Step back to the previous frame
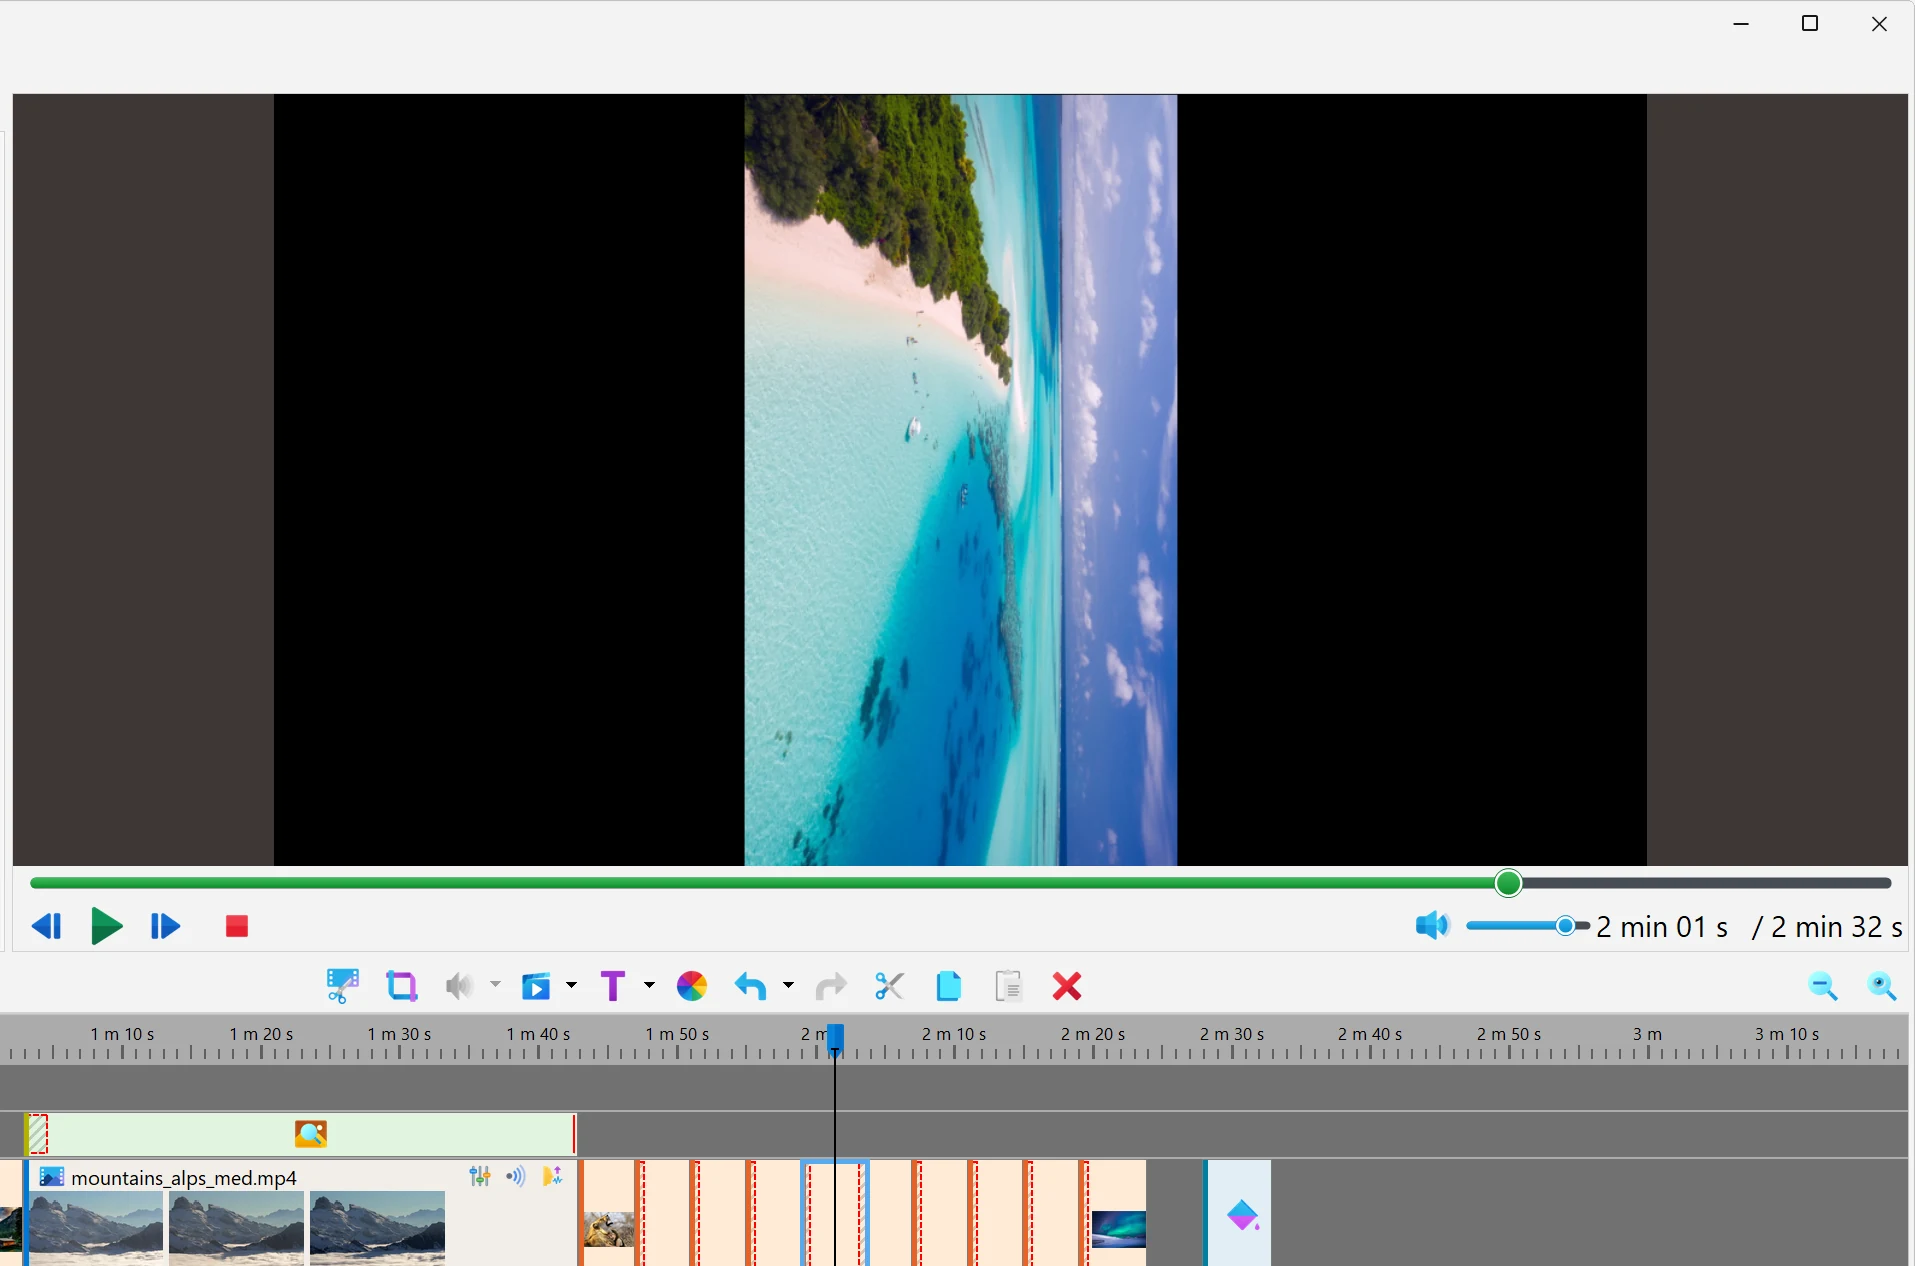Image resolution: width=1915 pixels, height=1266 pixels. [x=47, y=926]
